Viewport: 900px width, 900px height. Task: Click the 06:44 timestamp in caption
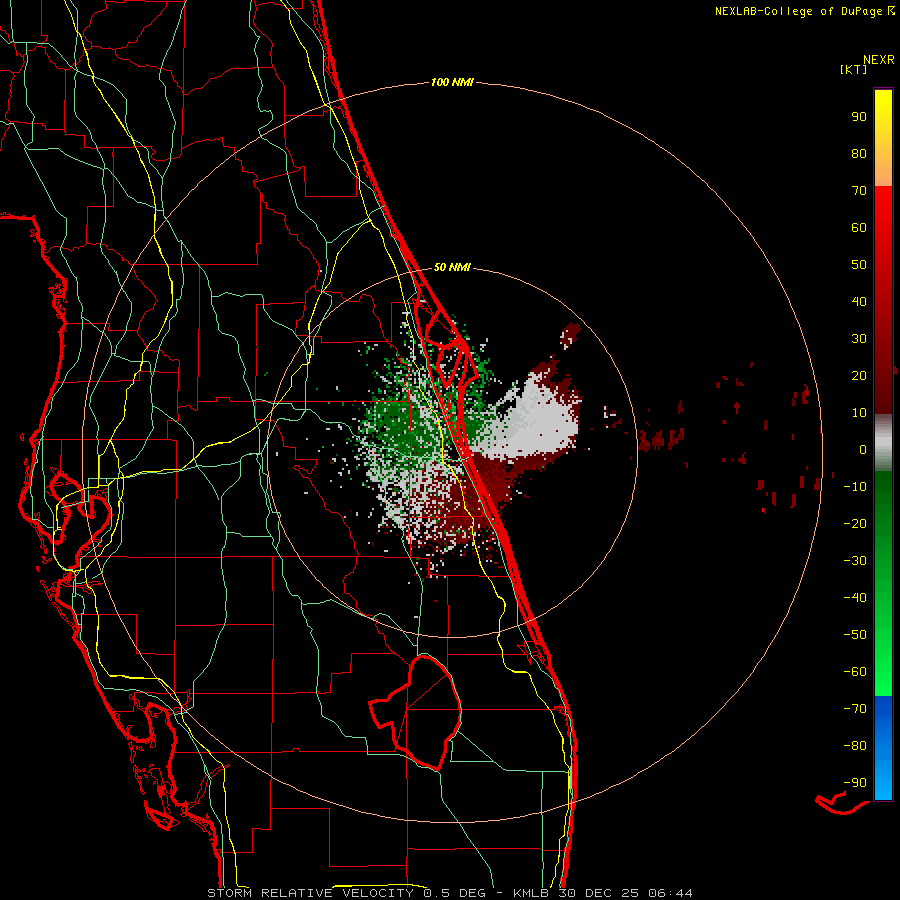point(670,893)
